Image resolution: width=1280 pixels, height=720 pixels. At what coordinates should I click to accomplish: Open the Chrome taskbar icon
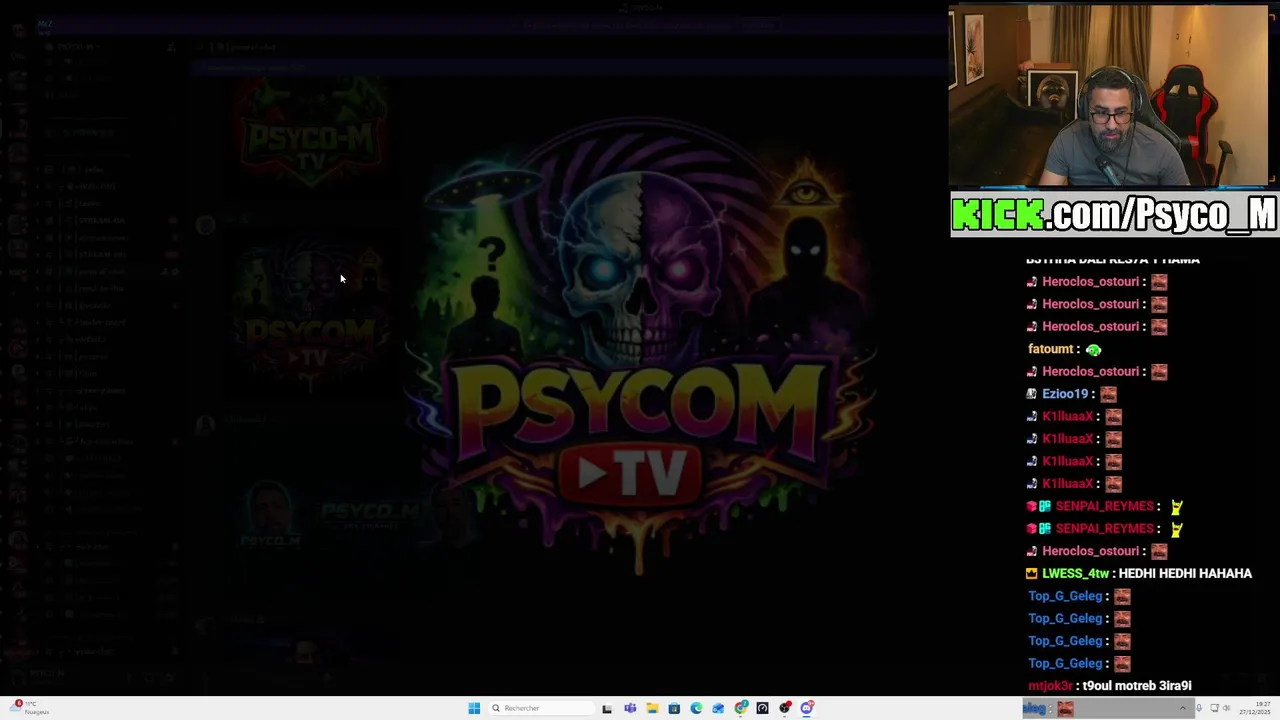741,708
